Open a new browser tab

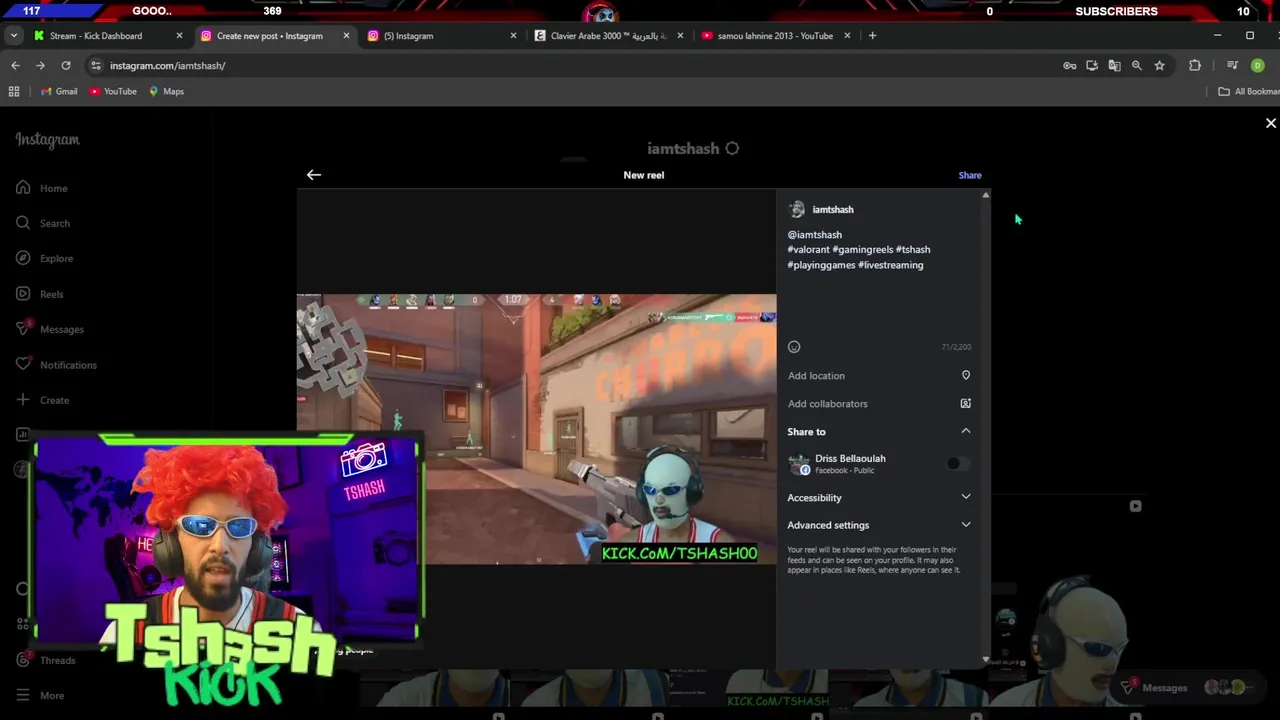tap(872, 36)
